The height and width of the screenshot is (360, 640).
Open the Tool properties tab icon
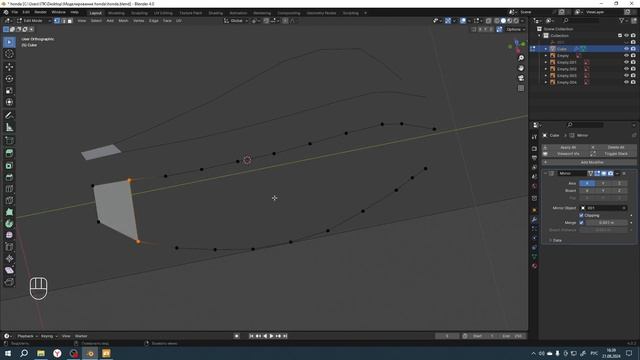tap(534, 137)
